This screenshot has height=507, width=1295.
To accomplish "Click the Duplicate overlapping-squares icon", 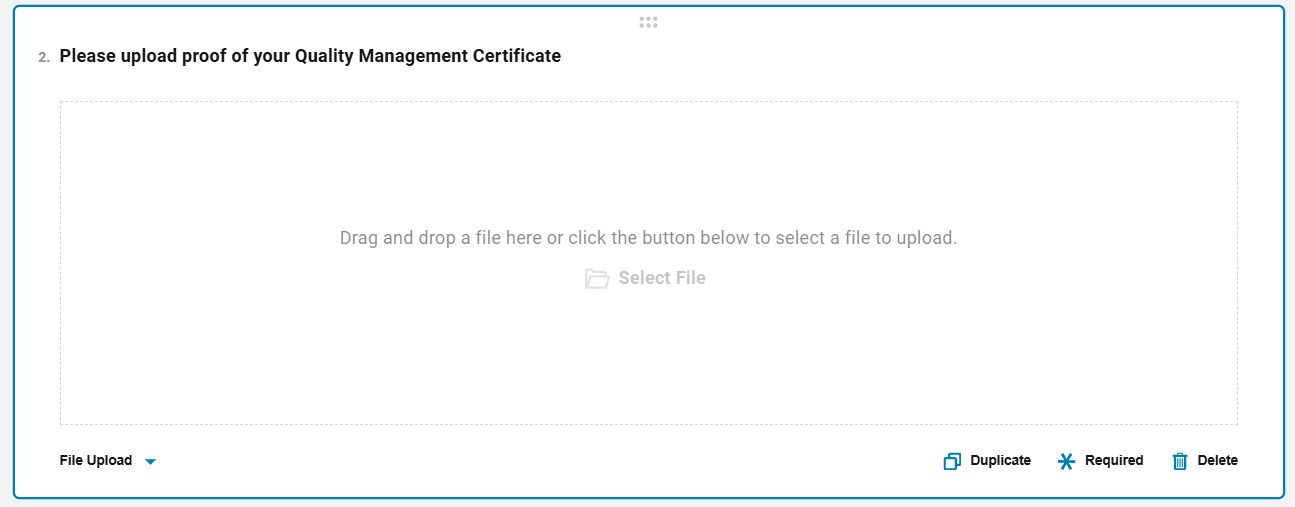I will pos(952,461).
